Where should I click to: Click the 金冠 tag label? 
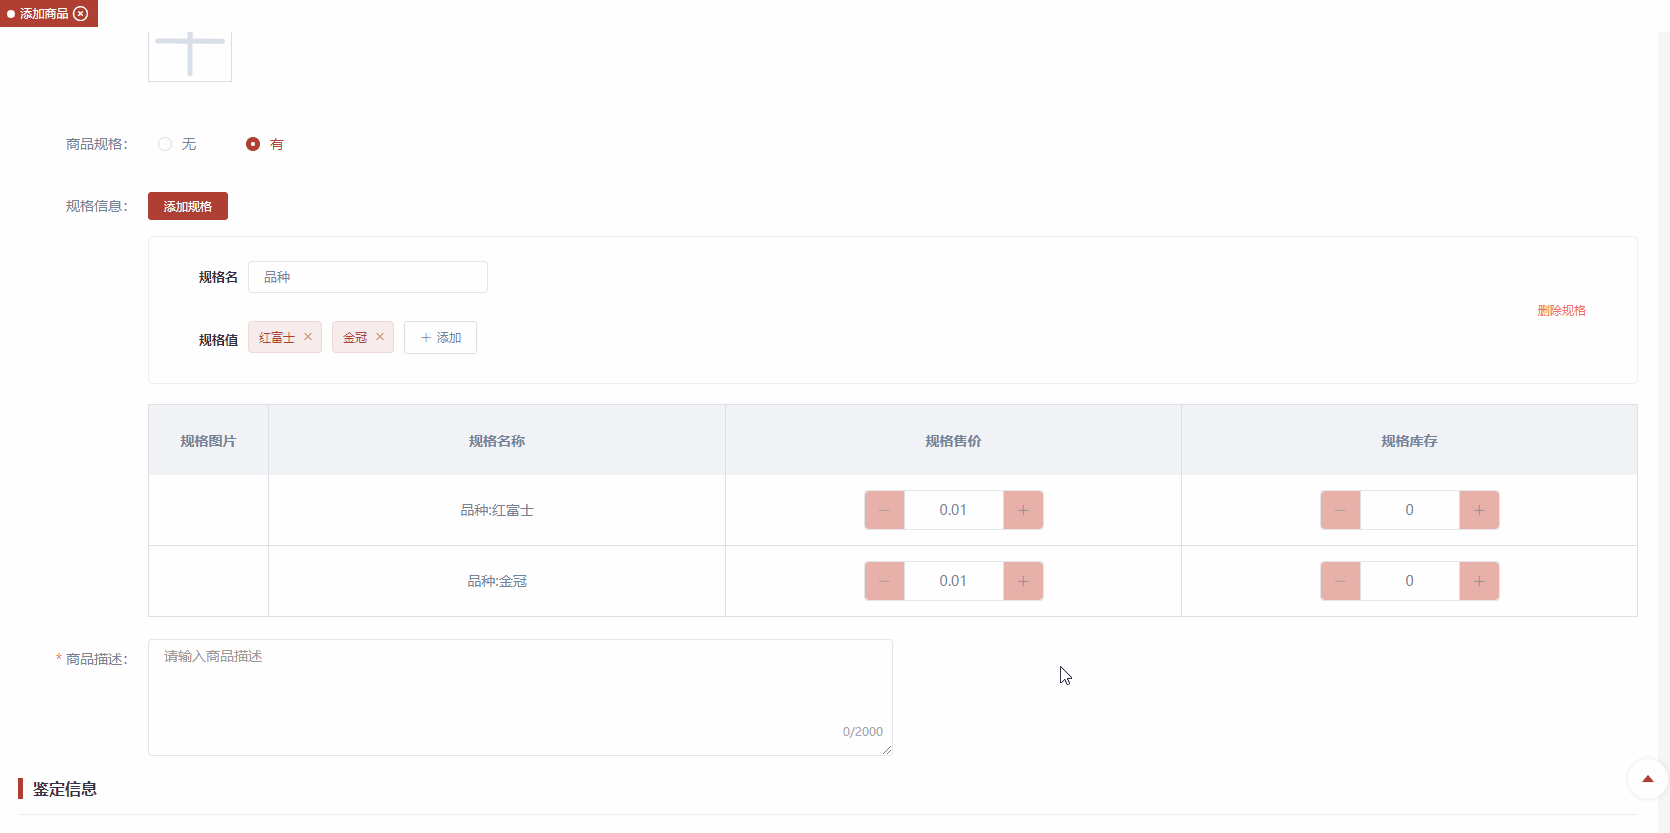click(355, 338)
